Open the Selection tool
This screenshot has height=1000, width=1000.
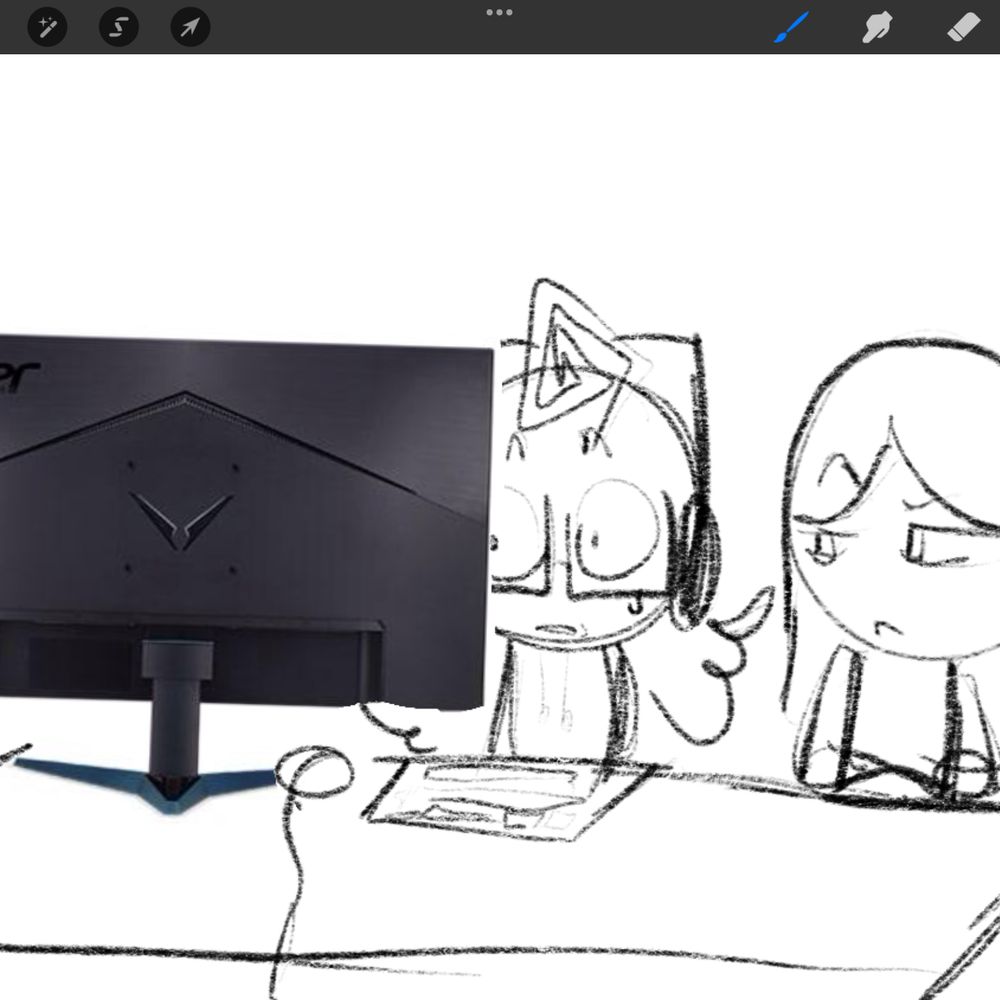(x=119, y=27)
